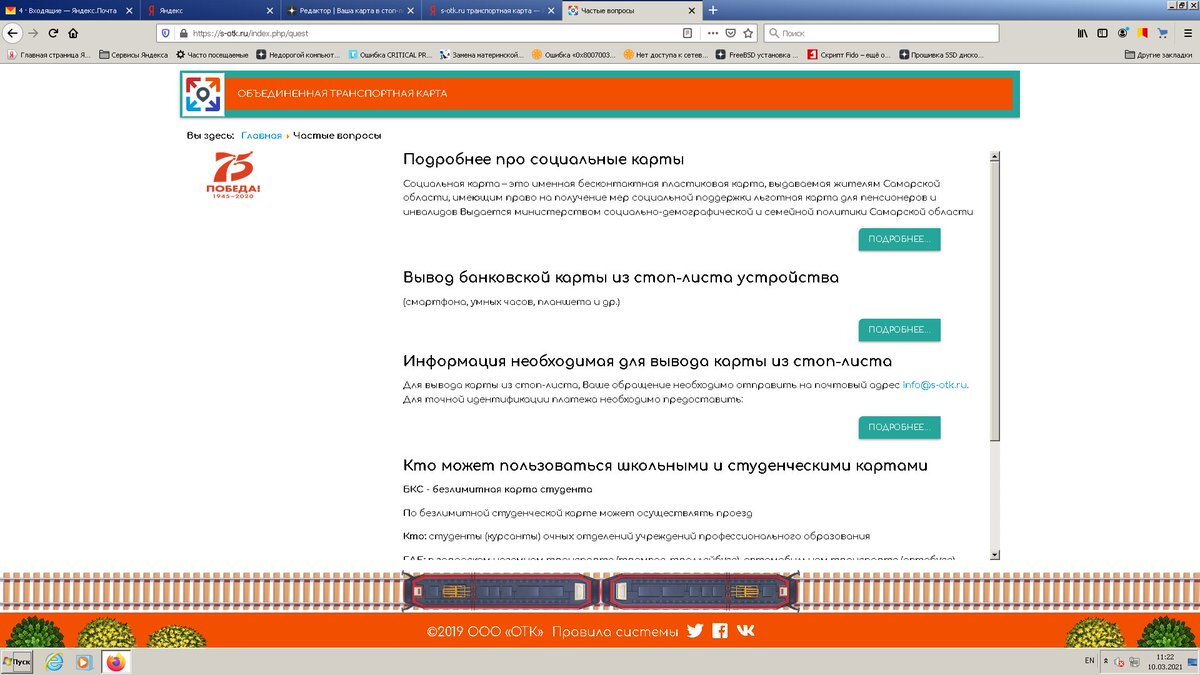The width and height of the screenshot is (1200, 675).
Task: Click content scrollbar down arrow
Action: click(x=994, y=554)
